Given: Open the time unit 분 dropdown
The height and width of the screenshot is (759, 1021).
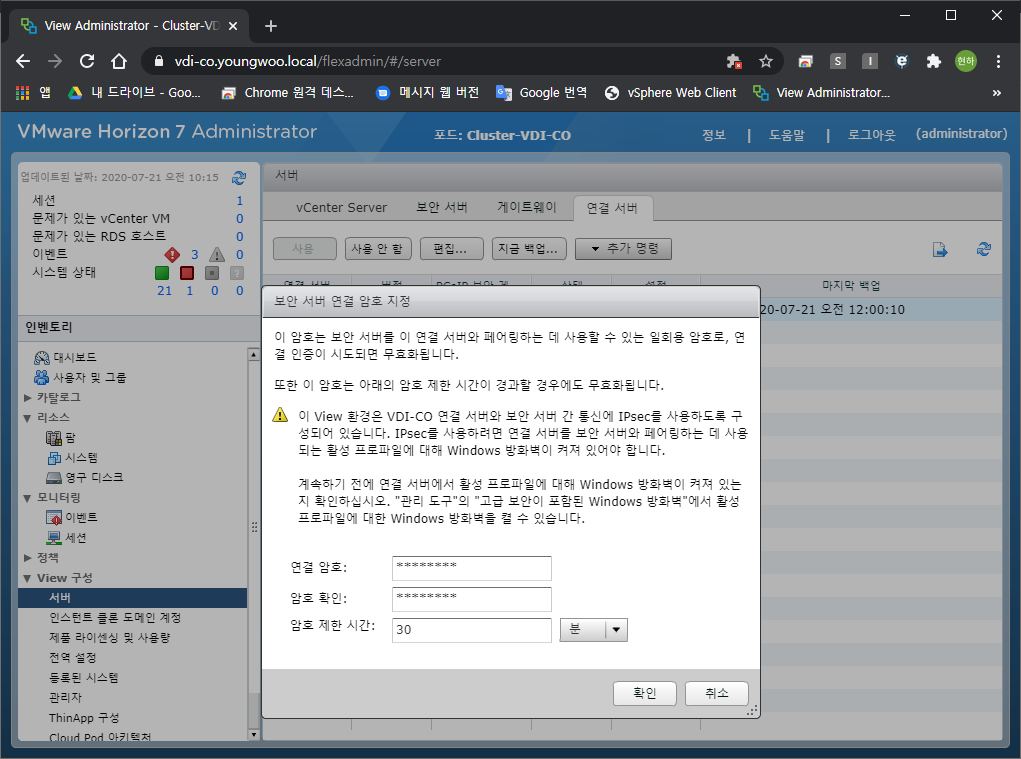Looking at the screenshot, I should (593, 629).
